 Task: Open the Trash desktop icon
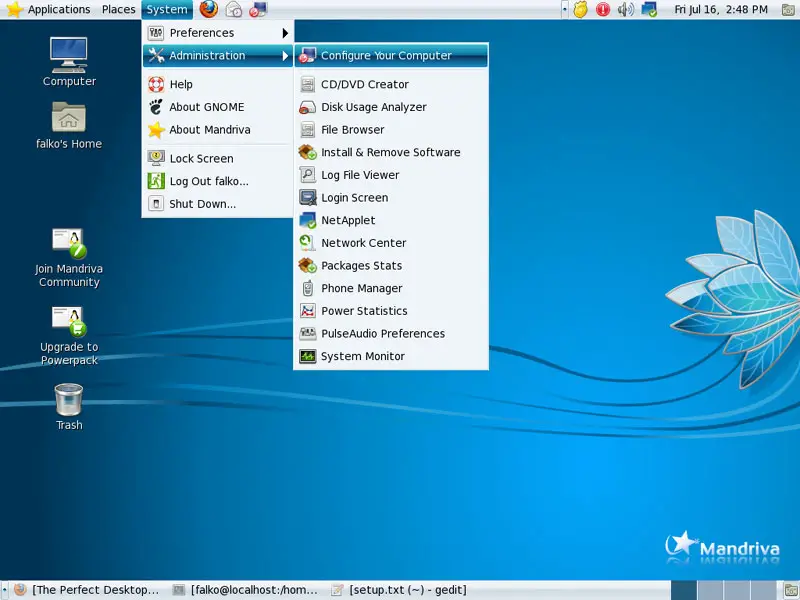click(x=69, y=400)
